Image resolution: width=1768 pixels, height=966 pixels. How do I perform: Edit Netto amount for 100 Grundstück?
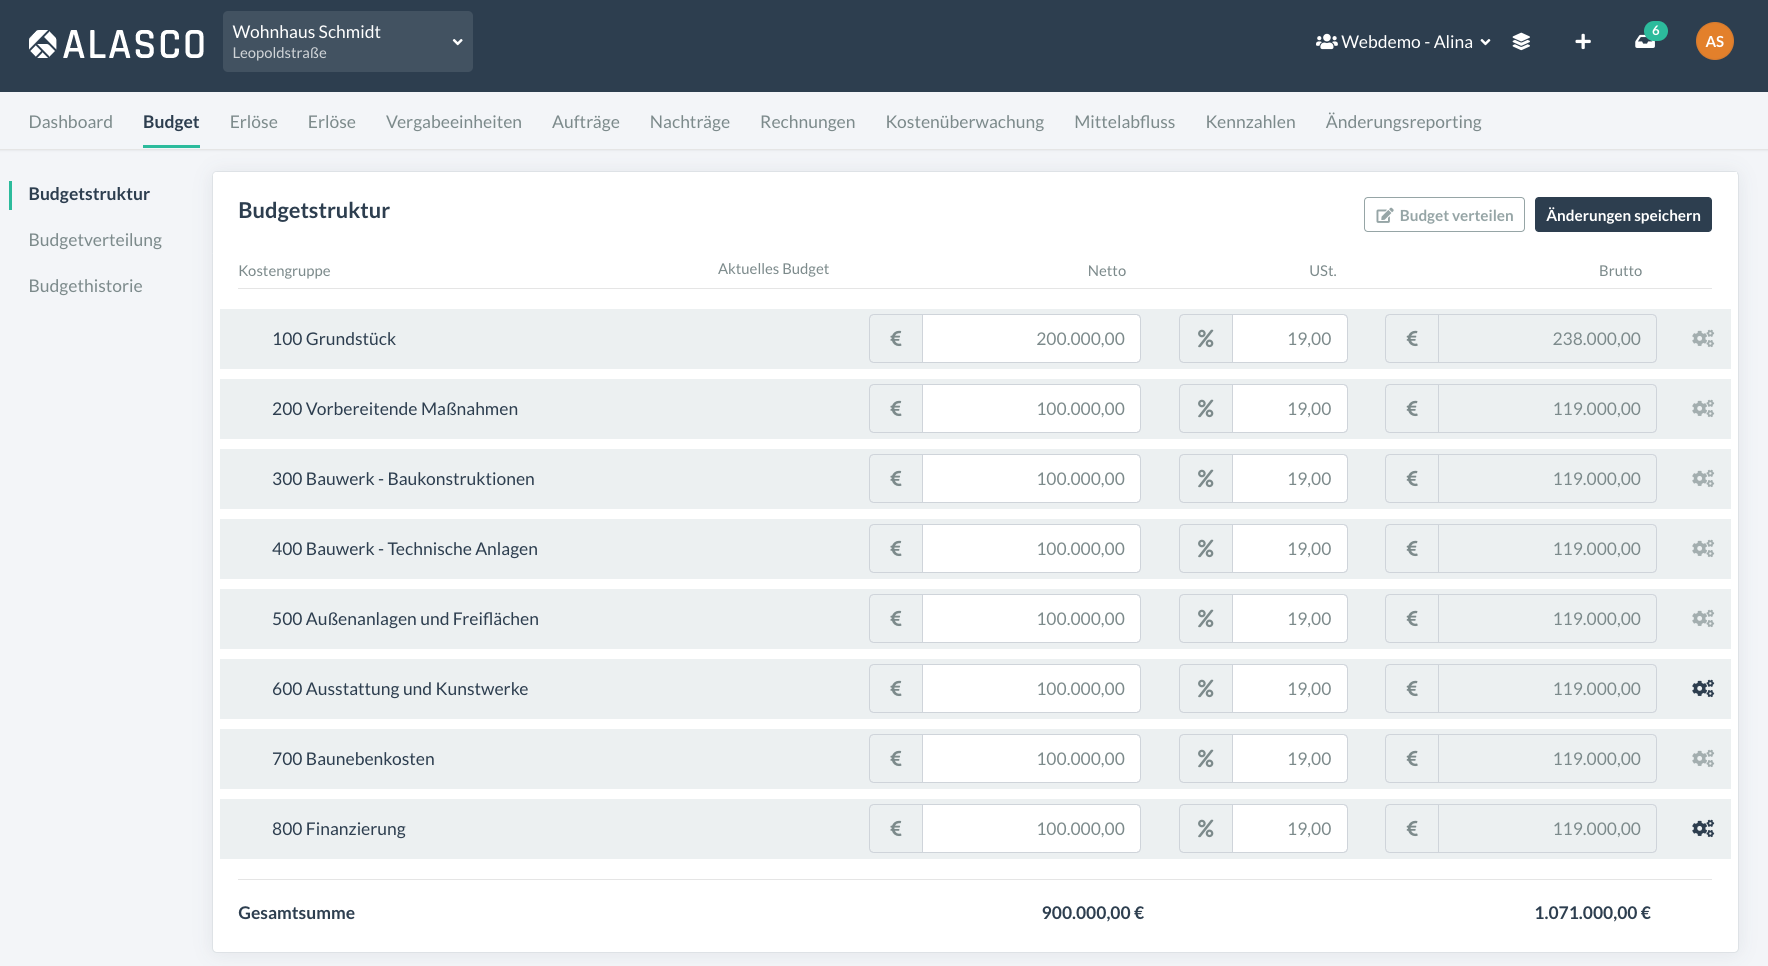(1031, 339)
